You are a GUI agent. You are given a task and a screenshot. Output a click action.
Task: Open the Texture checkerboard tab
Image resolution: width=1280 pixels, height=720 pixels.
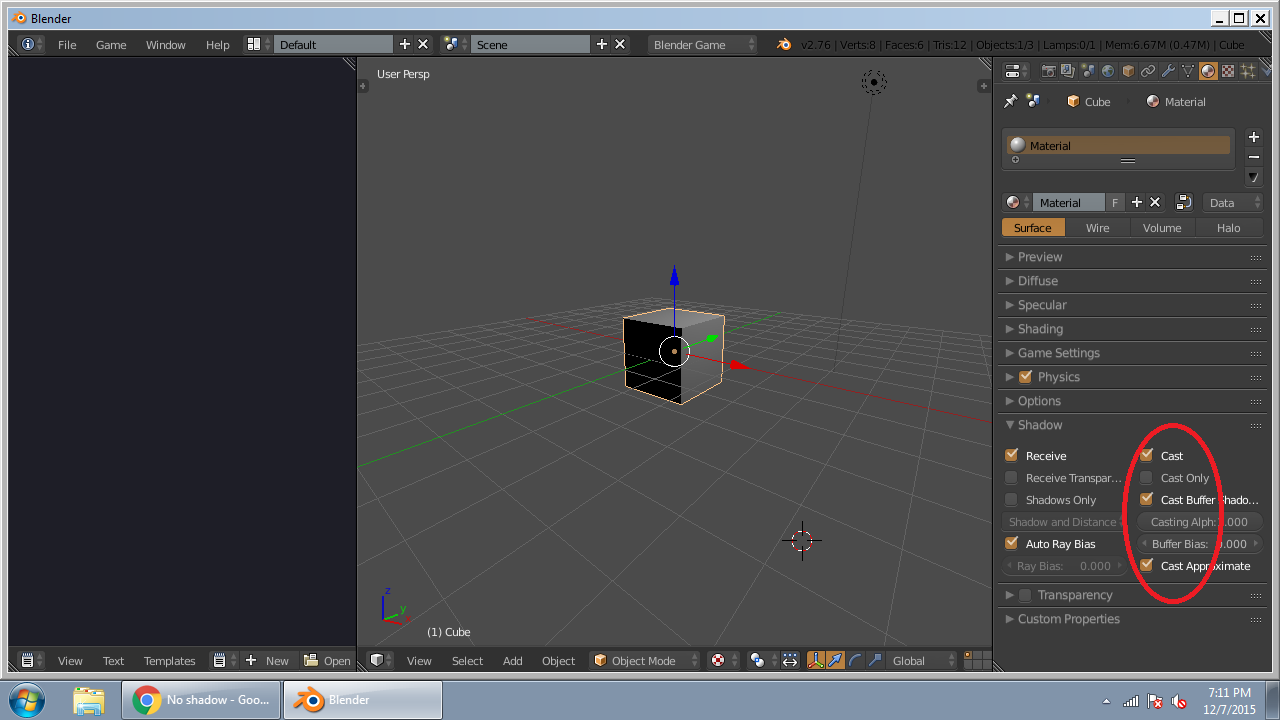[x=1228, y=71]
